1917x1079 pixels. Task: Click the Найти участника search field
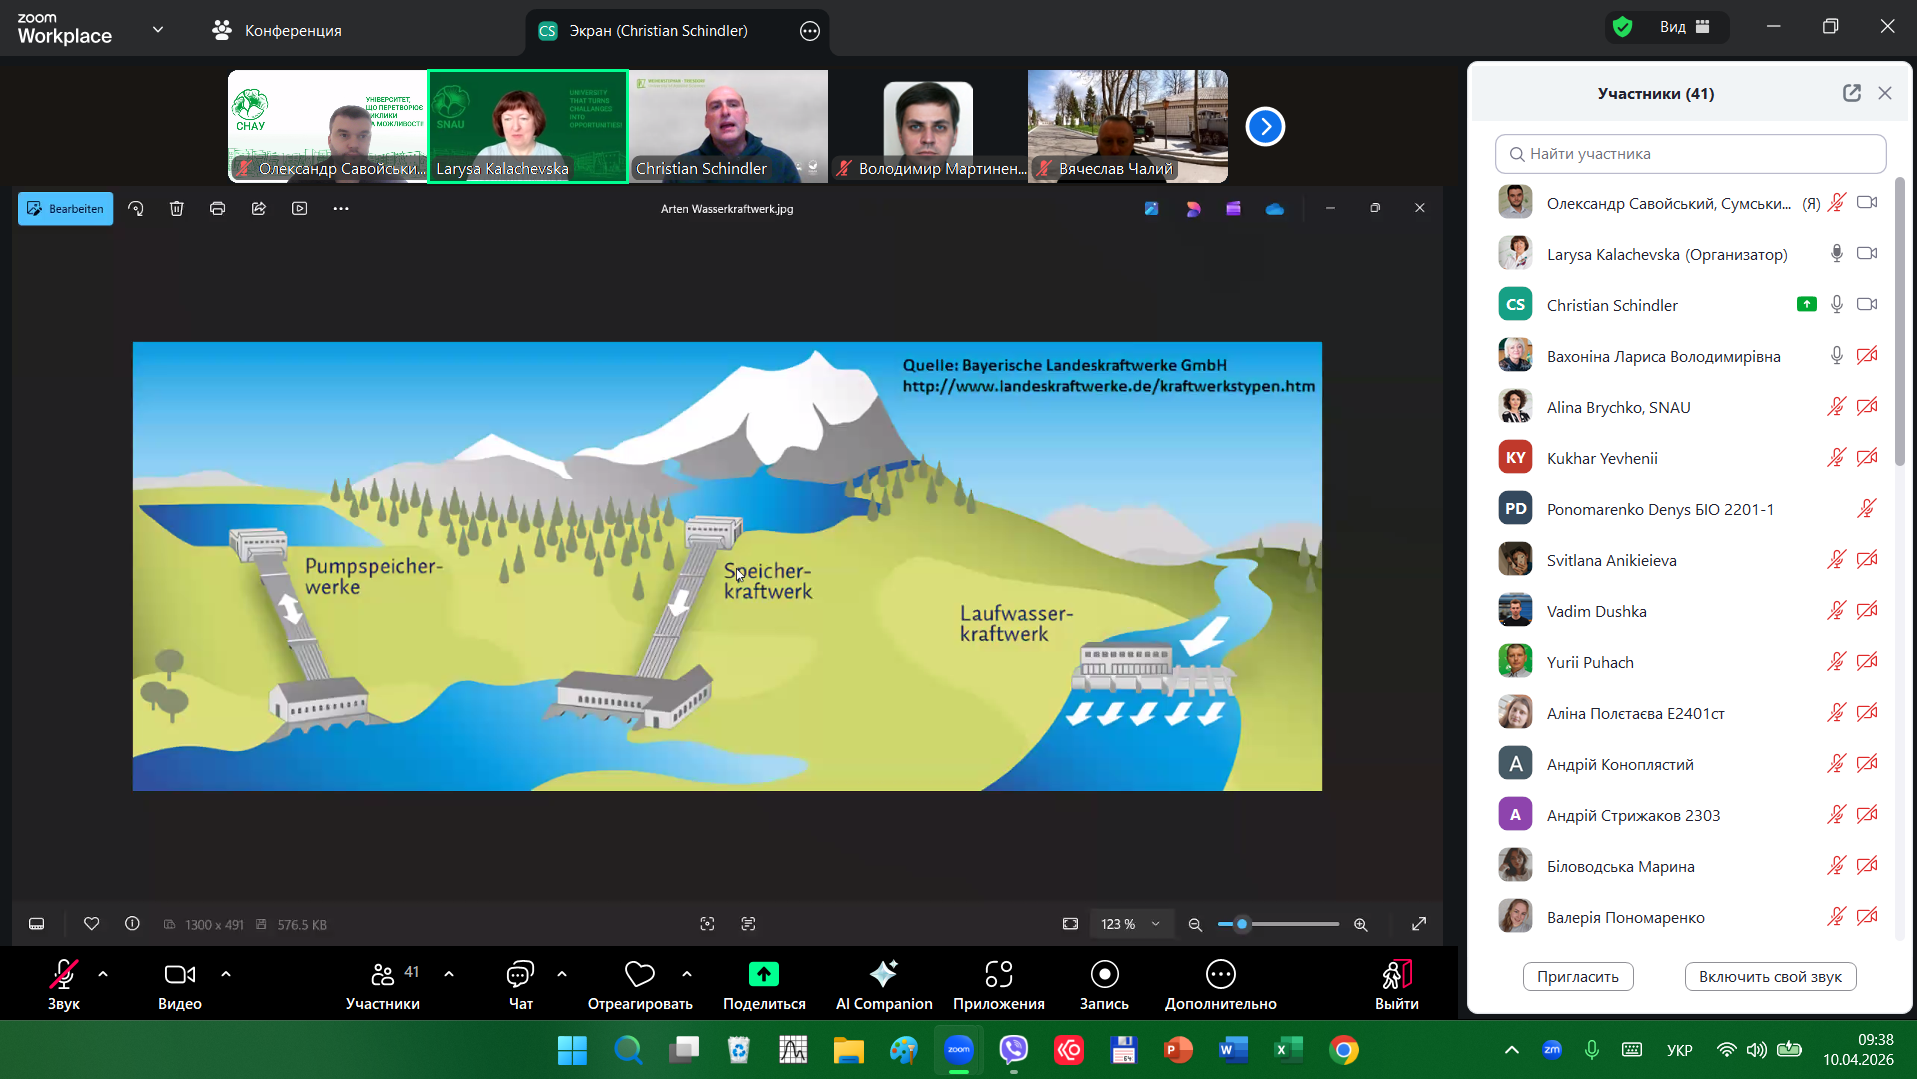(1690, 154)
